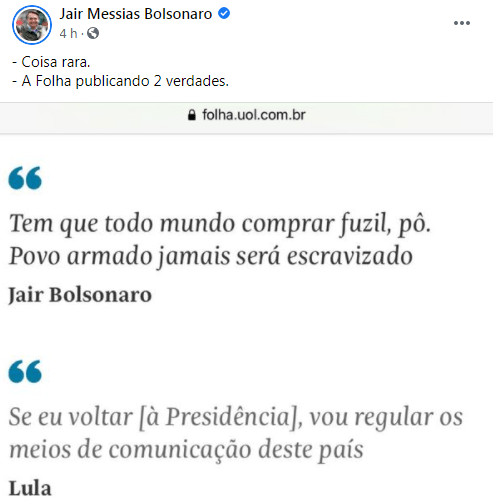Open the three-dot post options menu
Screen dimensions: 493x503
[x=462, y=23]
